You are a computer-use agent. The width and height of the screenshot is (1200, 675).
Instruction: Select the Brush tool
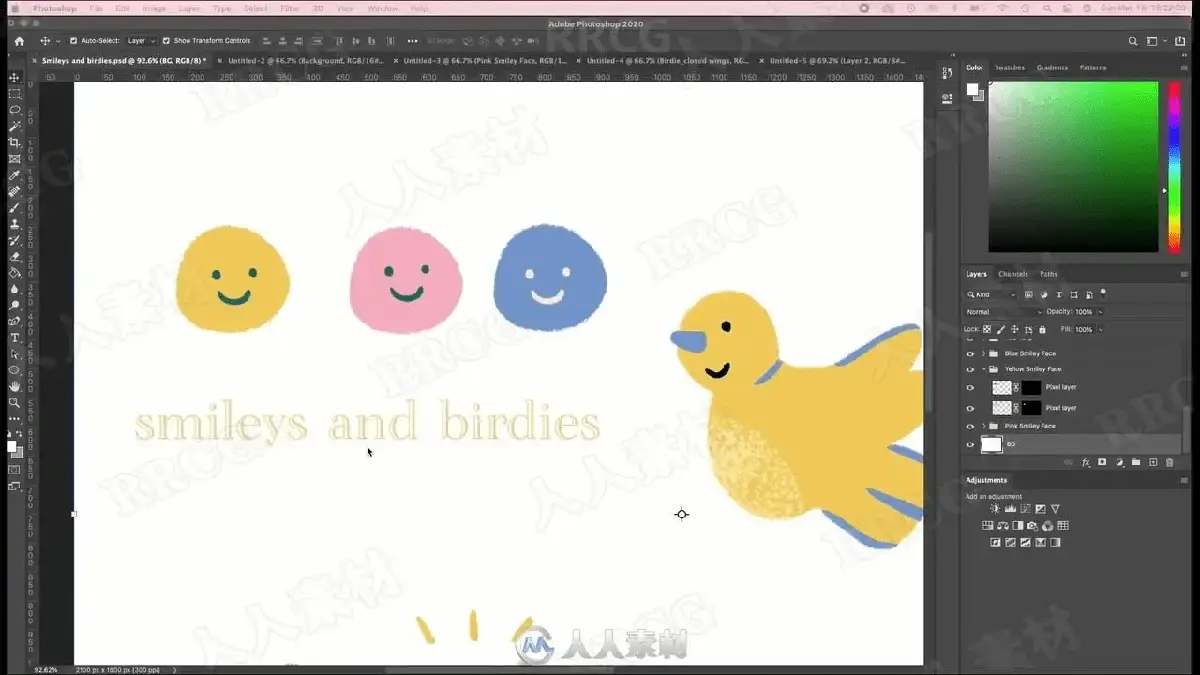(14, 208)
